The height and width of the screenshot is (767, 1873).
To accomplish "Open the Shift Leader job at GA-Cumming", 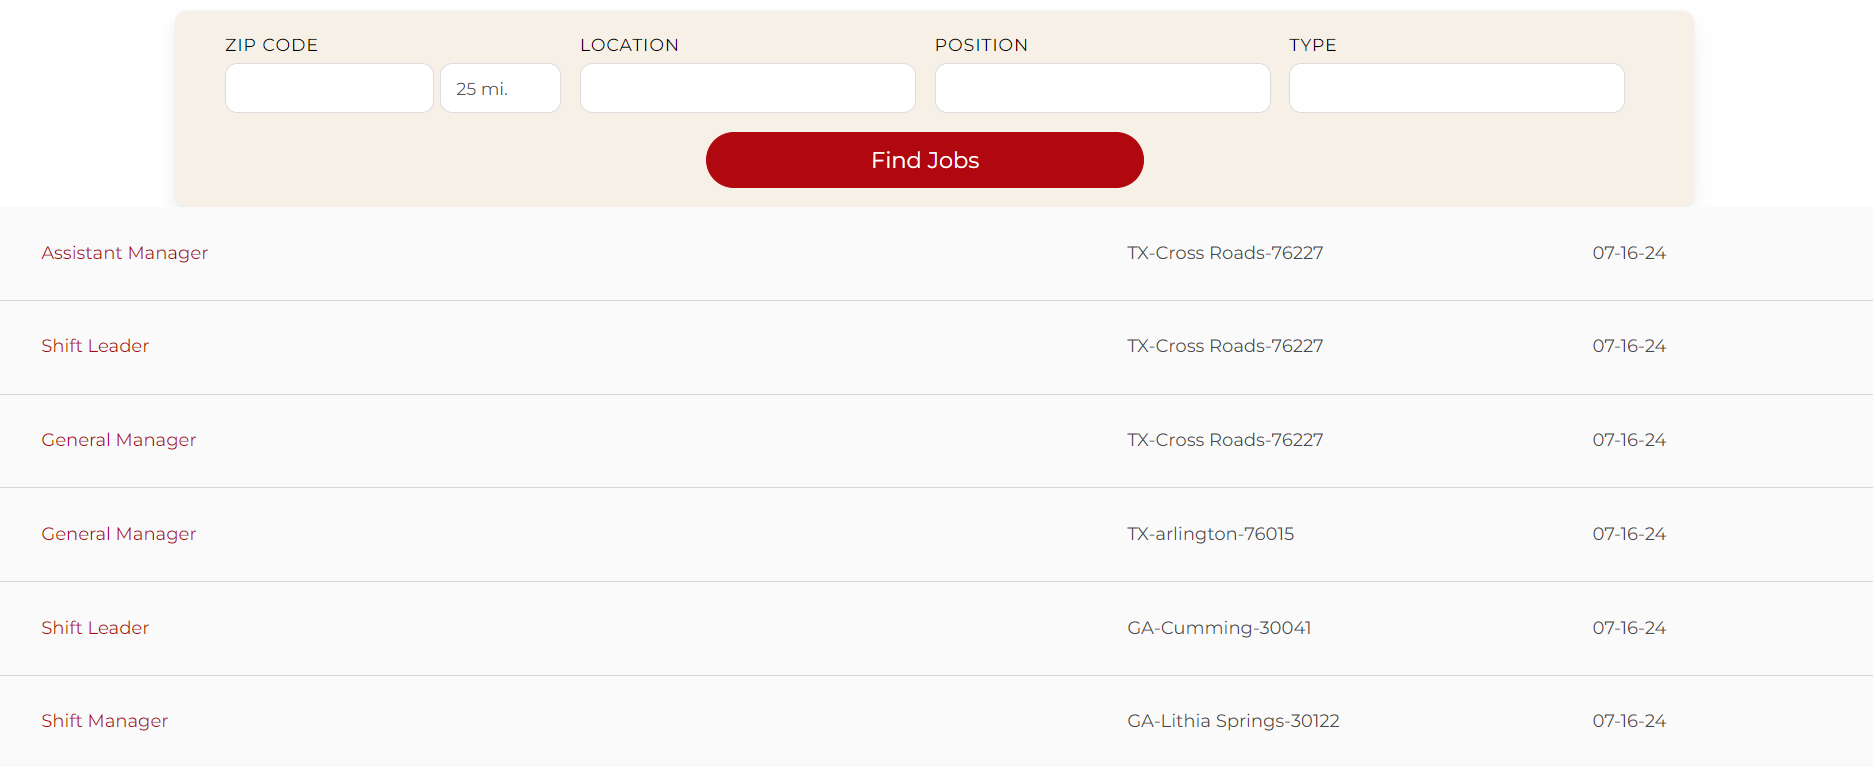I will (95, 628).
